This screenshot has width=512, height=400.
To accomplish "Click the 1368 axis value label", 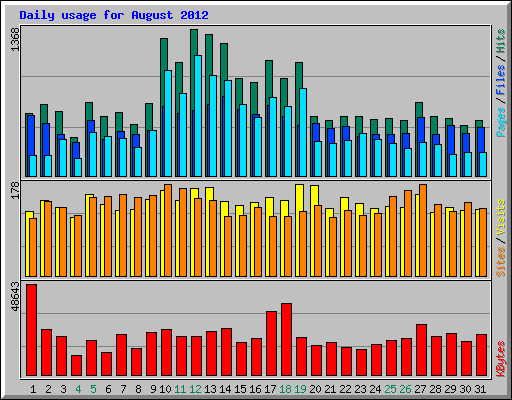I will point(16,39).
